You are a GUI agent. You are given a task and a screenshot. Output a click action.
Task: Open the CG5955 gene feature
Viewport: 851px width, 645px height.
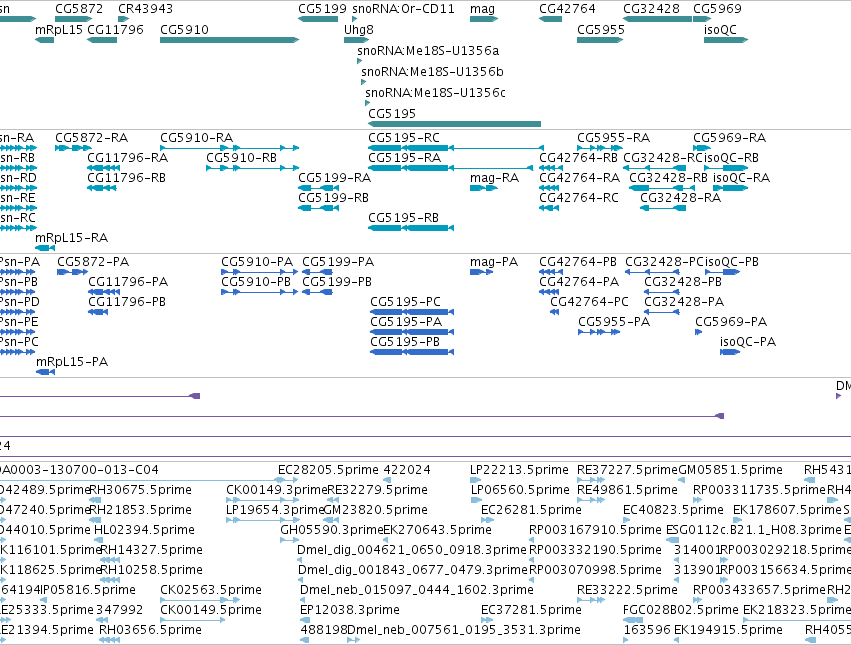[x=600, y=40]
